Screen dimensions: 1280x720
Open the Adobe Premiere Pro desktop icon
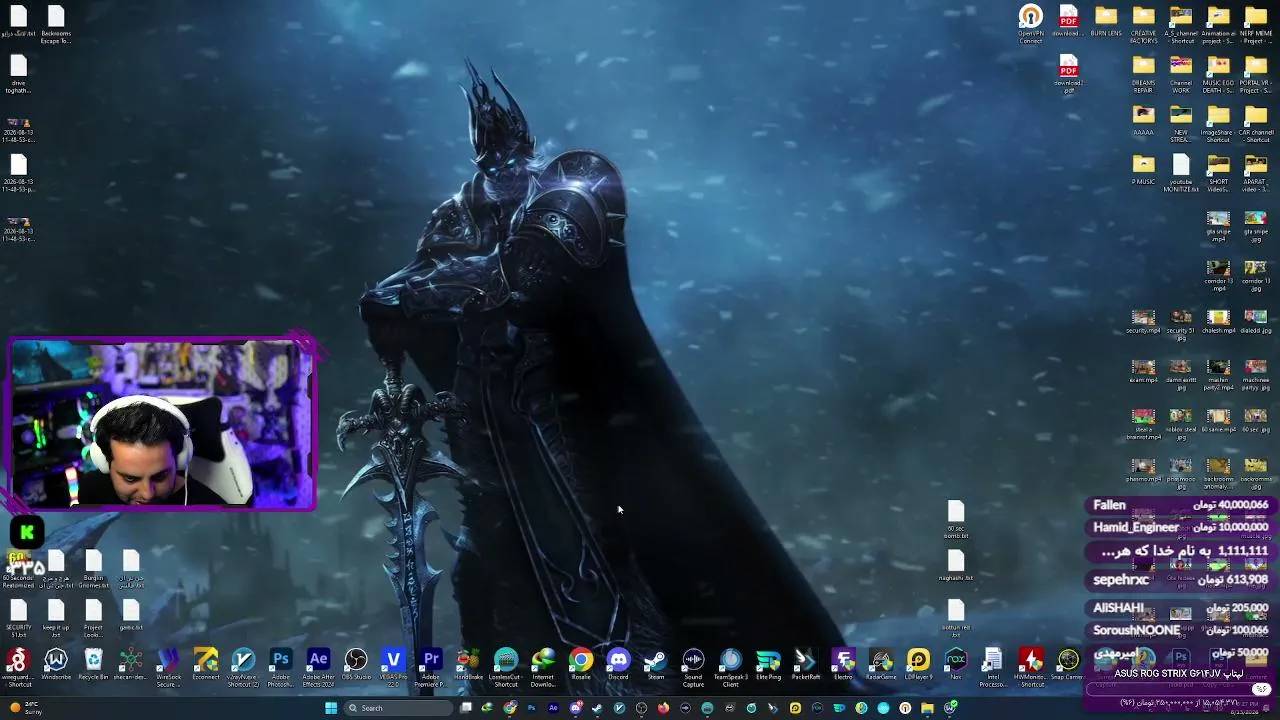pyautogui.click(x=431, y=668)
